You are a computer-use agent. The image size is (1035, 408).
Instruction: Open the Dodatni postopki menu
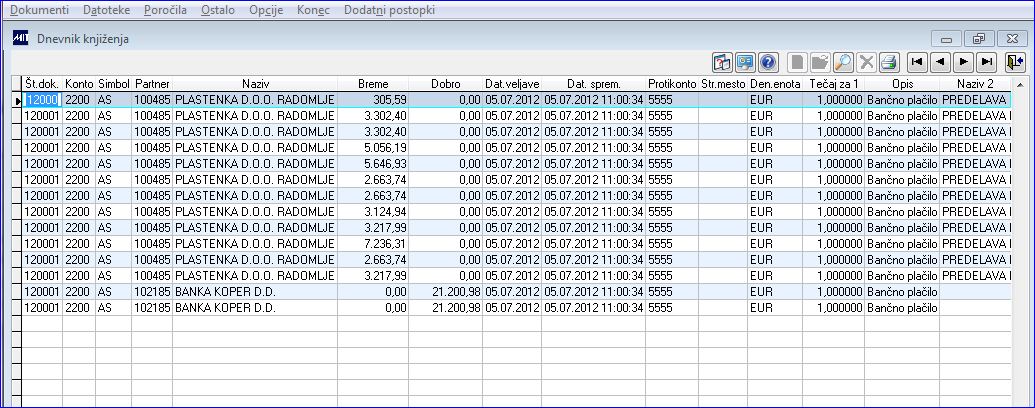pos(389,10)
